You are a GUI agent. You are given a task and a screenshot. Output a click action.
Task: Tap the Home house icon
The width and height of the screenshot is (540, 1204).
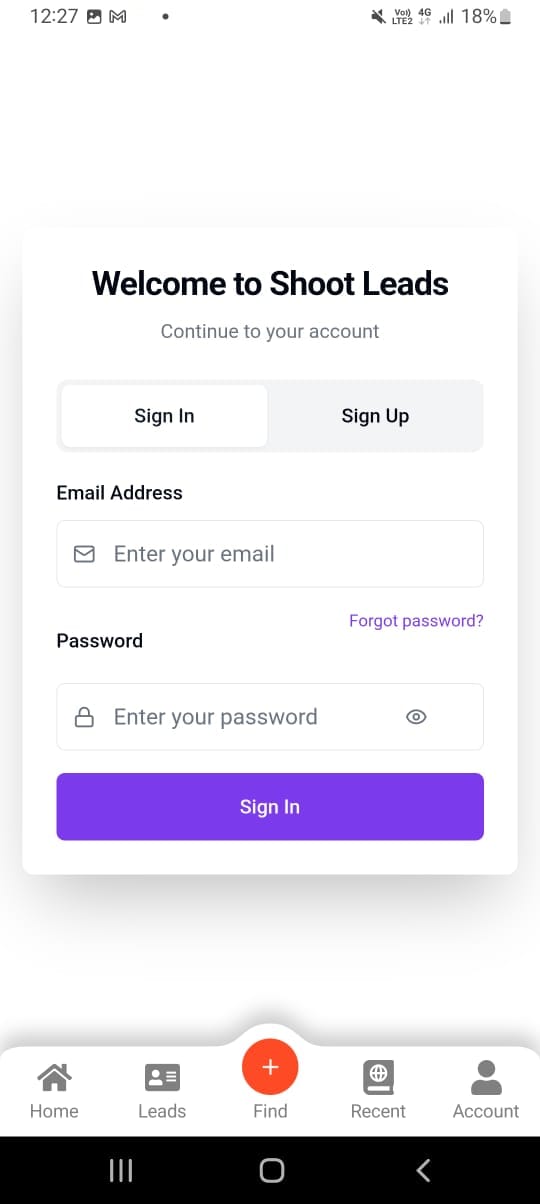tap(54, 1077)
